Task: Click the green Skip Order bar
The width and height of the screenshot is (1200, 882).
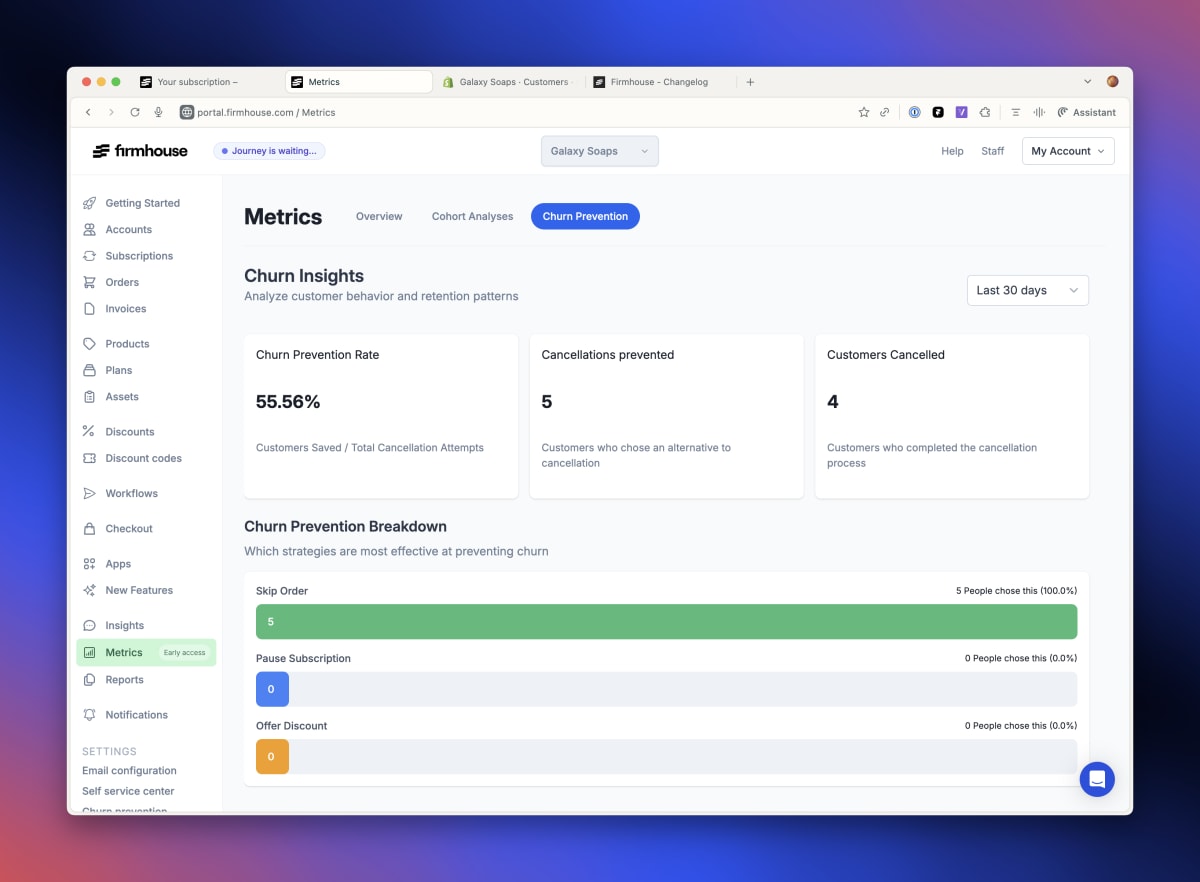Action: point(666,622)
